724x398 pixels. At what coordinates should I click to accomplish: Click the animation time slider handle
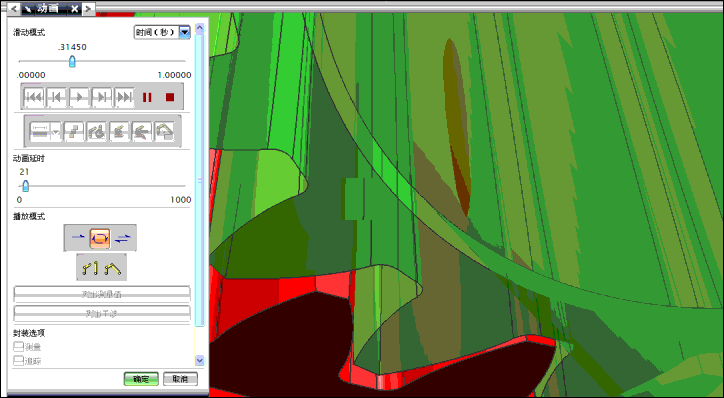(72, 61)
